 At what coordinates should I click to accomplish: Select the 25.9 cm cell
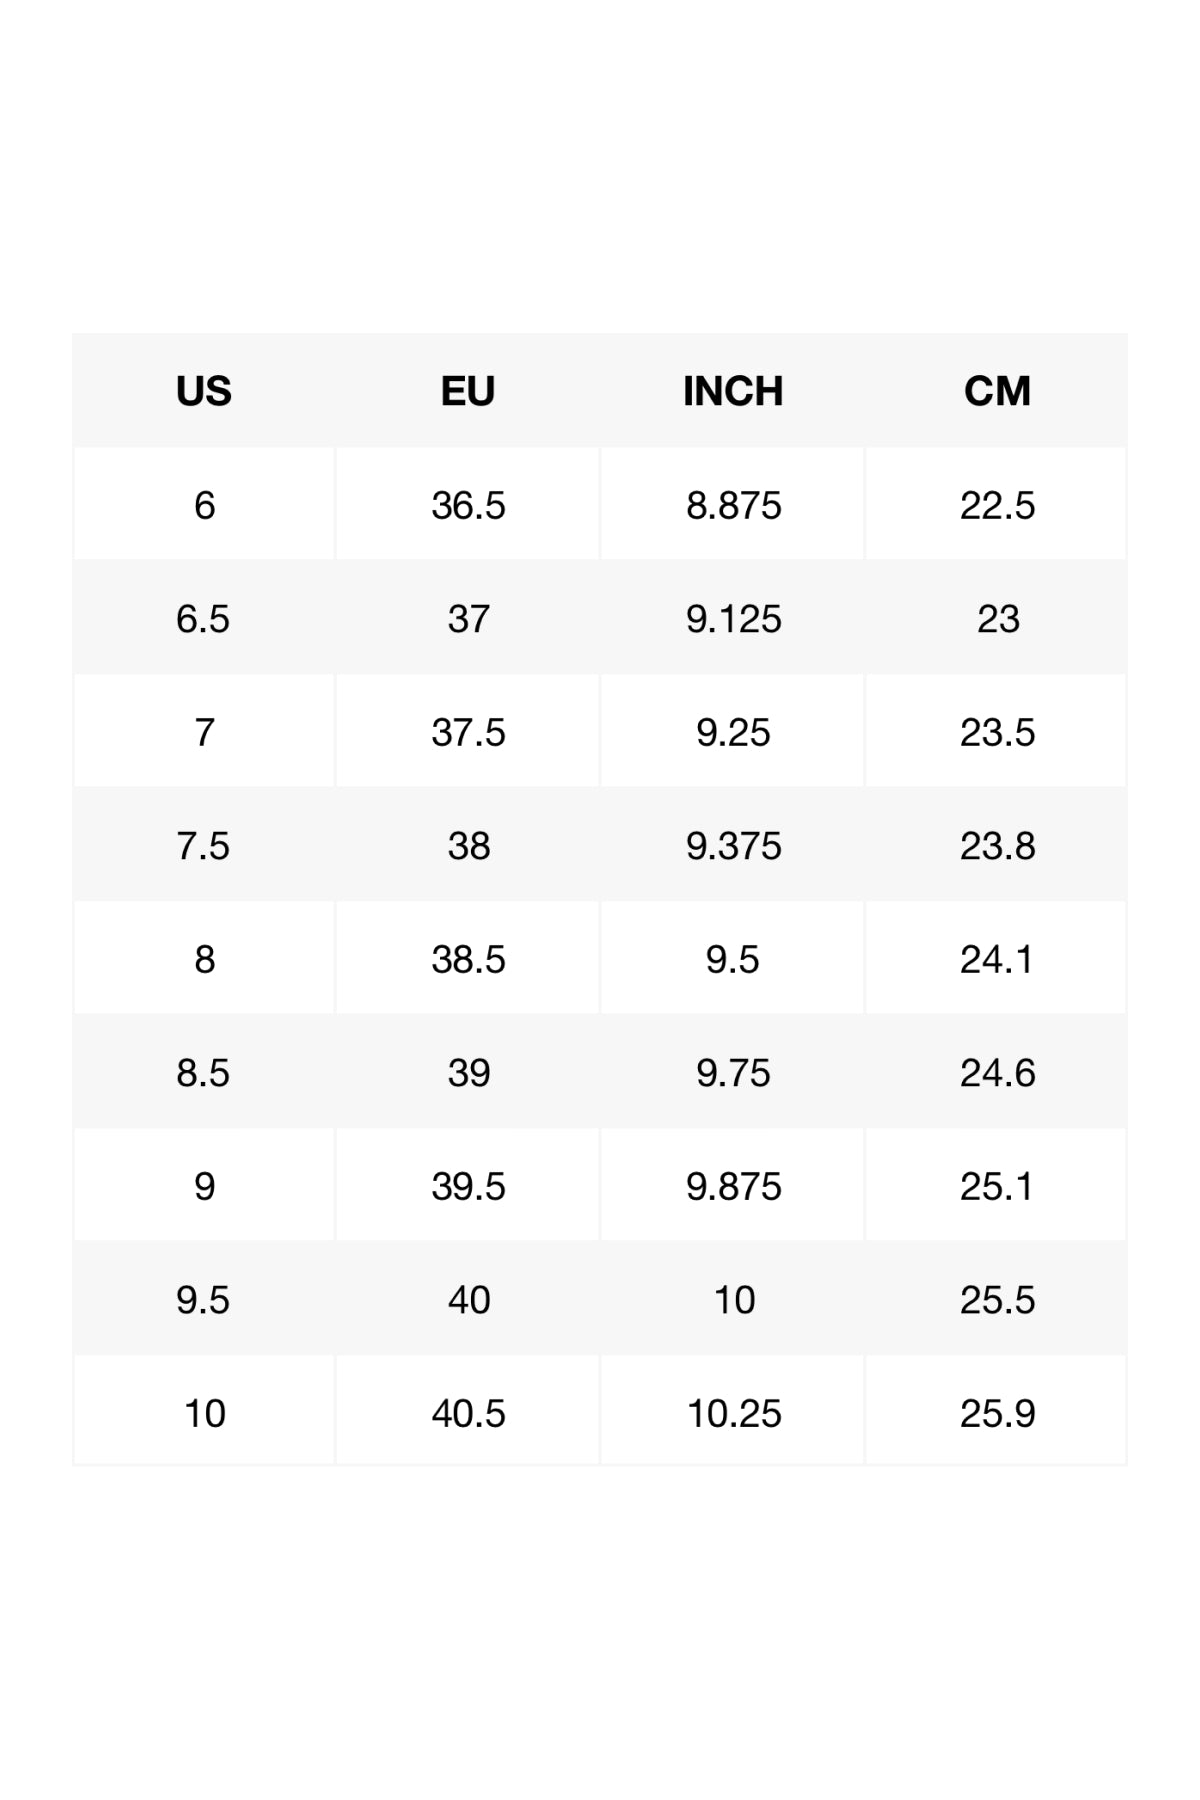coord(997,1413)
